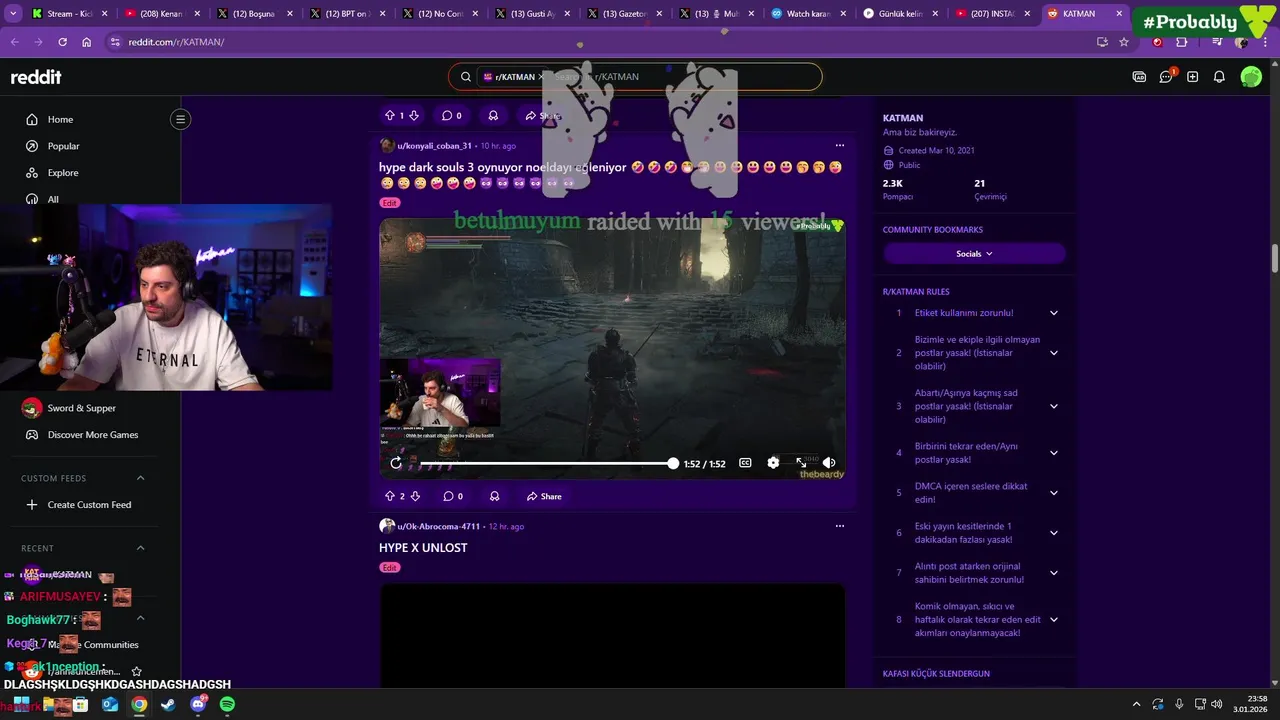Open Spotify from the taskbar
Screen dimensions: 1280x720
[227, 704]
